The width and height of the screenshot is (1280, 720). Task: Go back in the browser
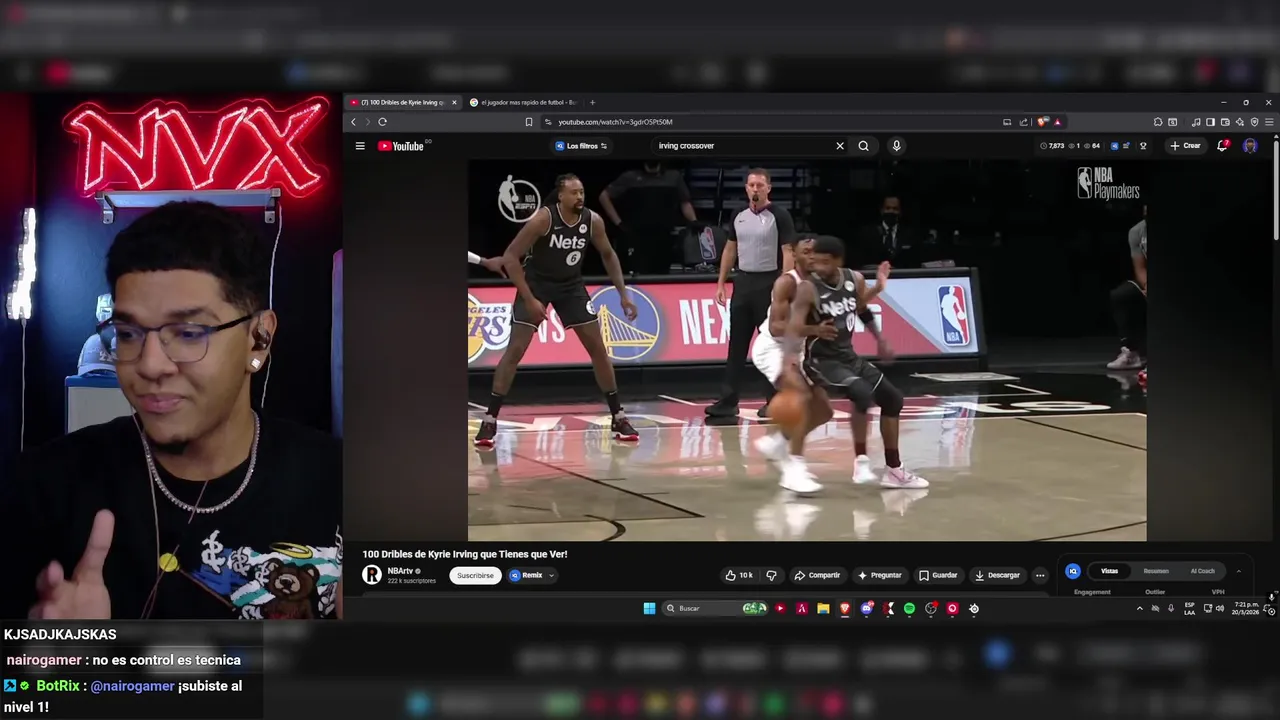pos(353,122)
